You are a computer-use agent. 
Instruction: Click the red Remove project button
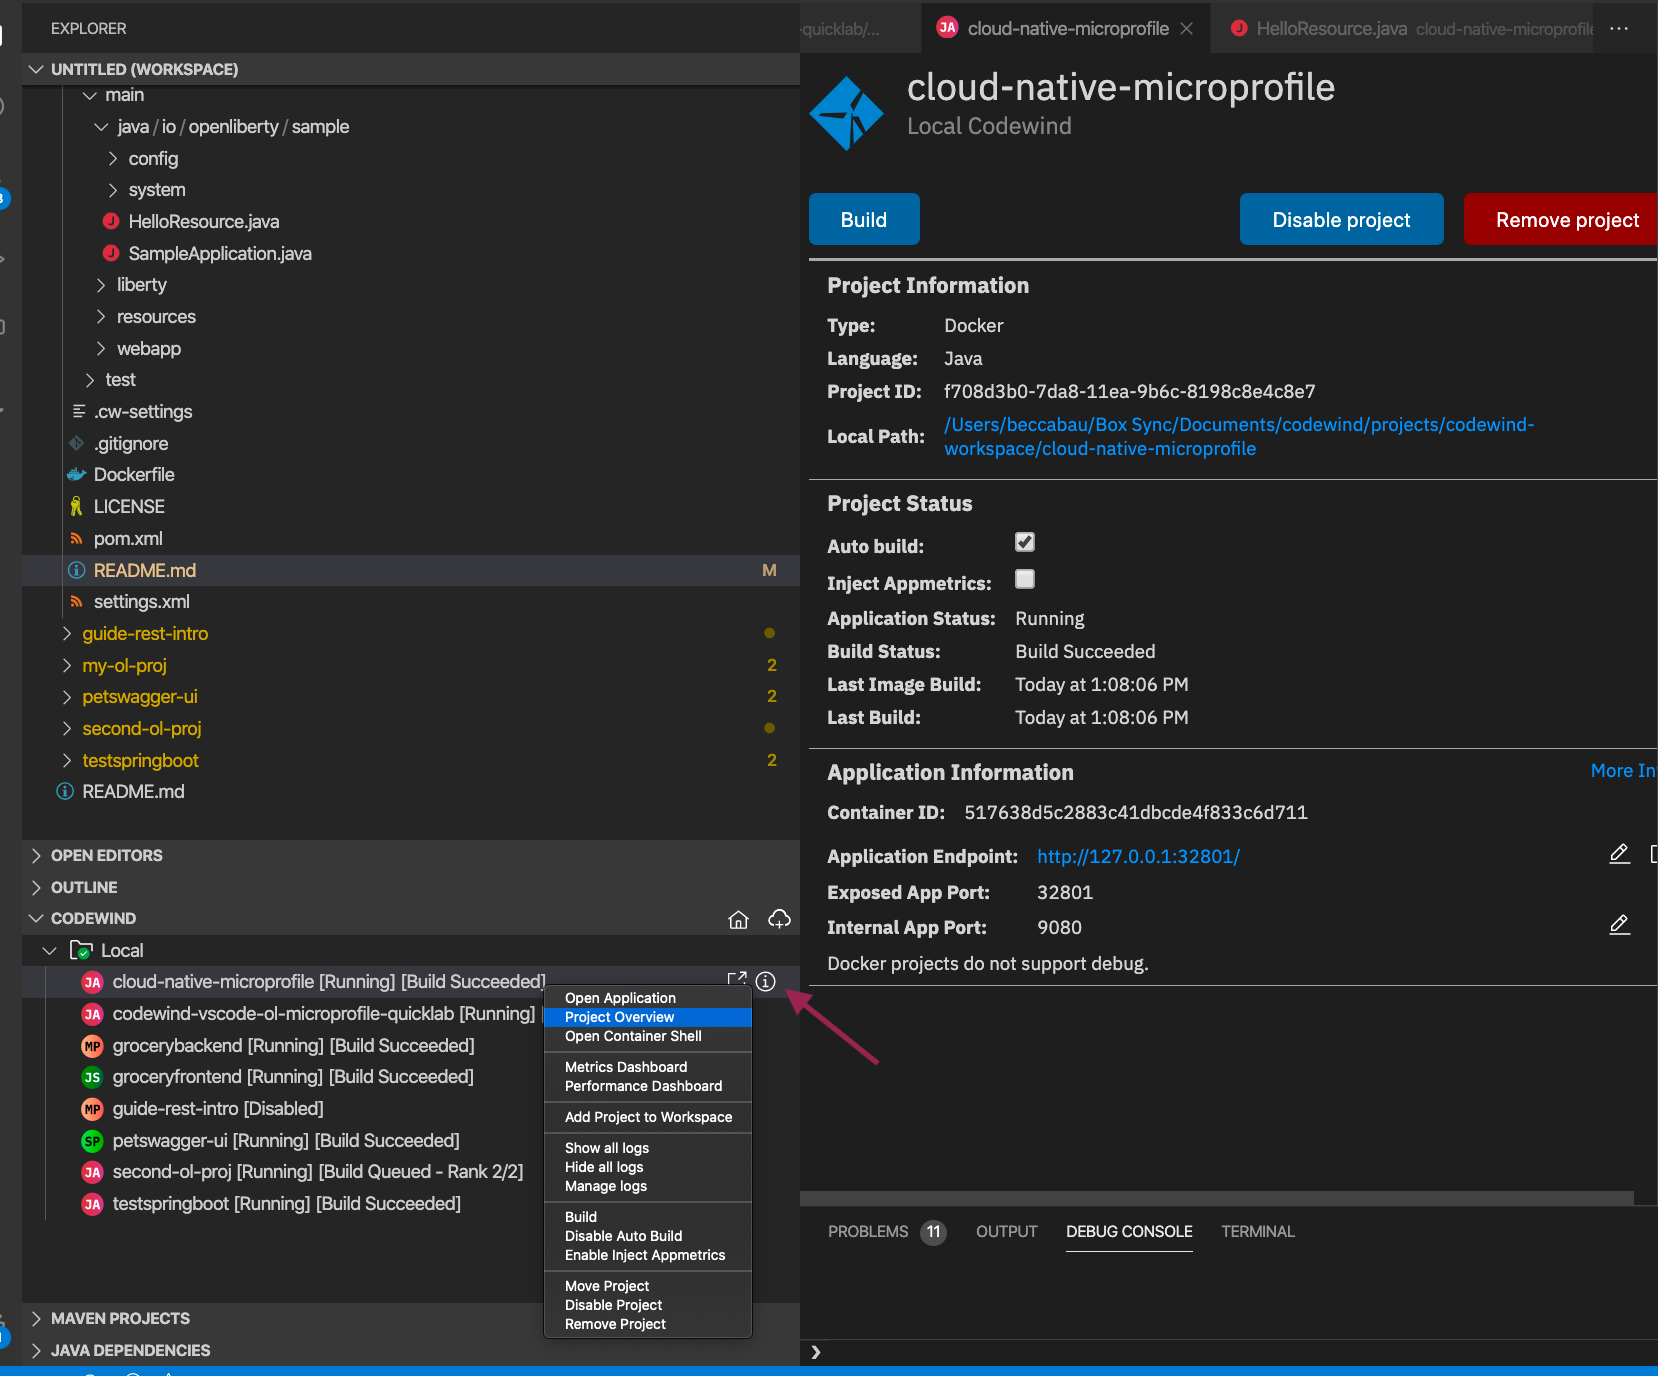[x=1562, y=219]
